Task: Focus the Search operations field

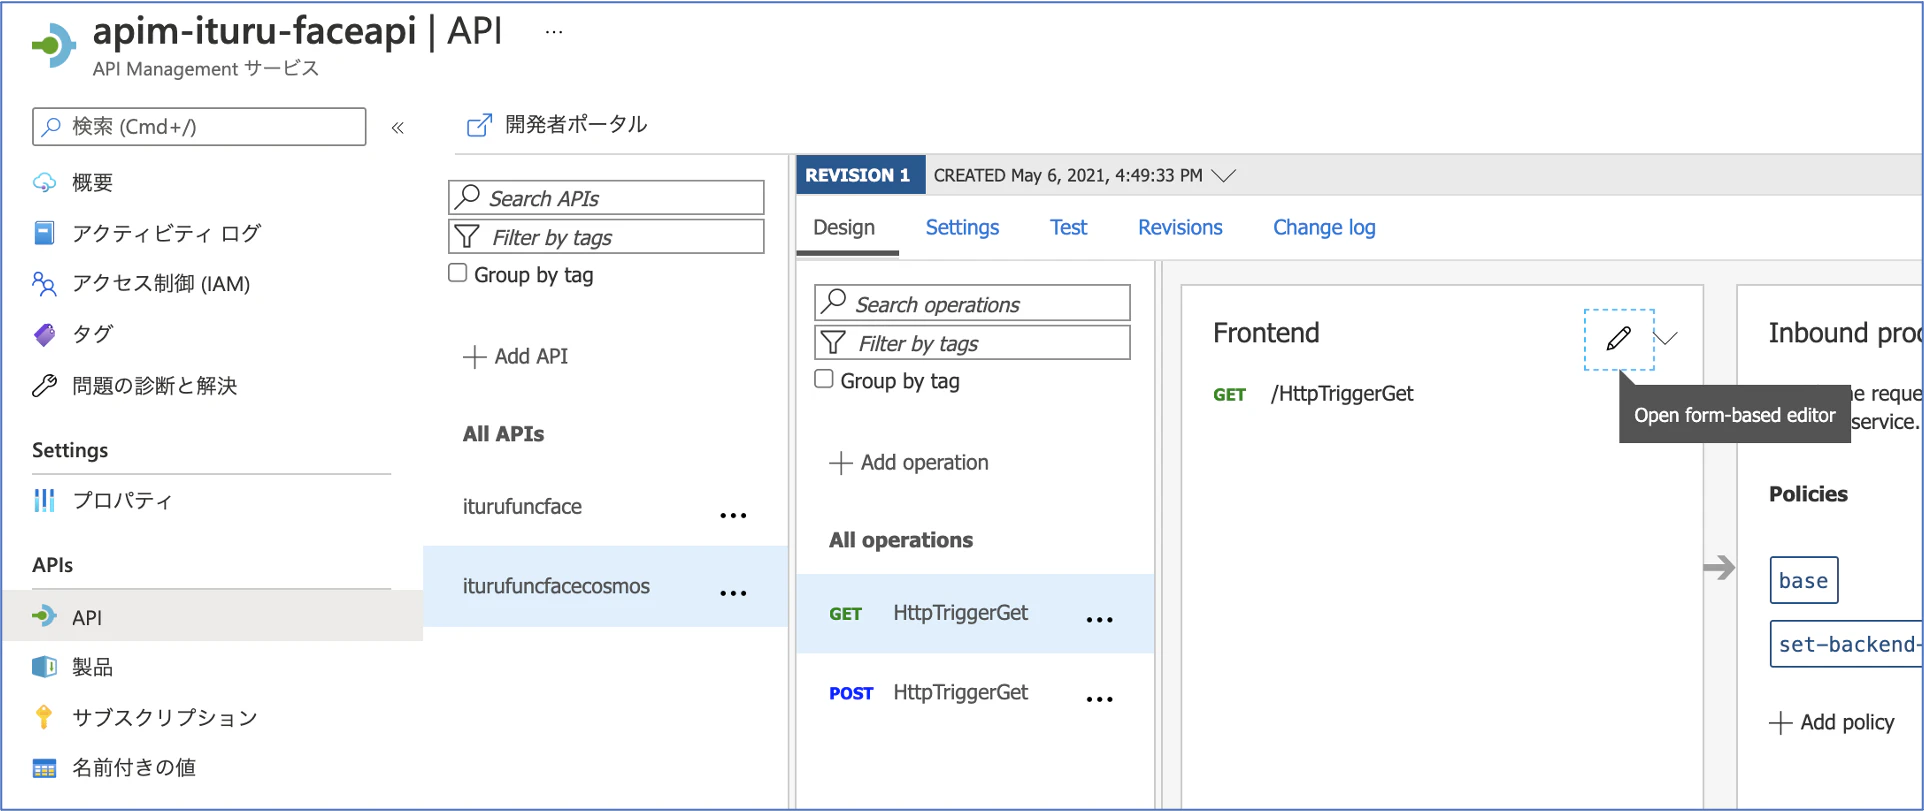Action: pyautogui.click(x=972, y=304)
